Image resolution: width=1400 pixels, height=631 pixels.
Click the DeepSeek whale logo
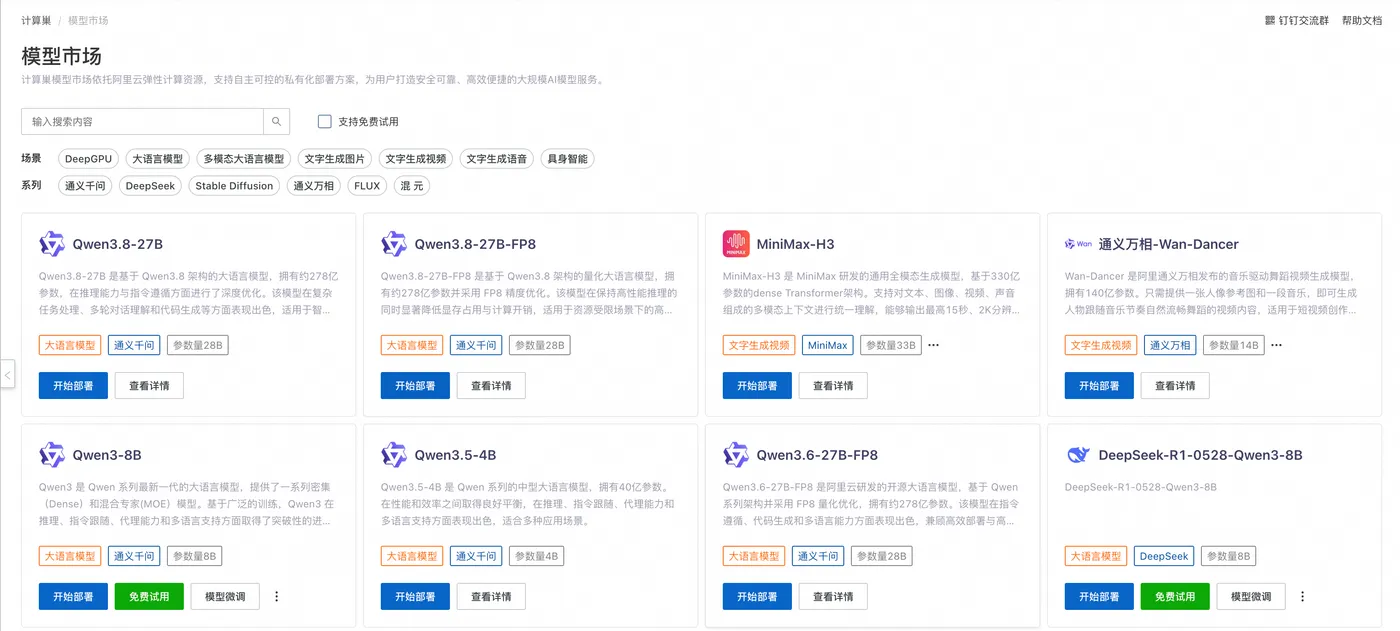tap(1078, 455)
